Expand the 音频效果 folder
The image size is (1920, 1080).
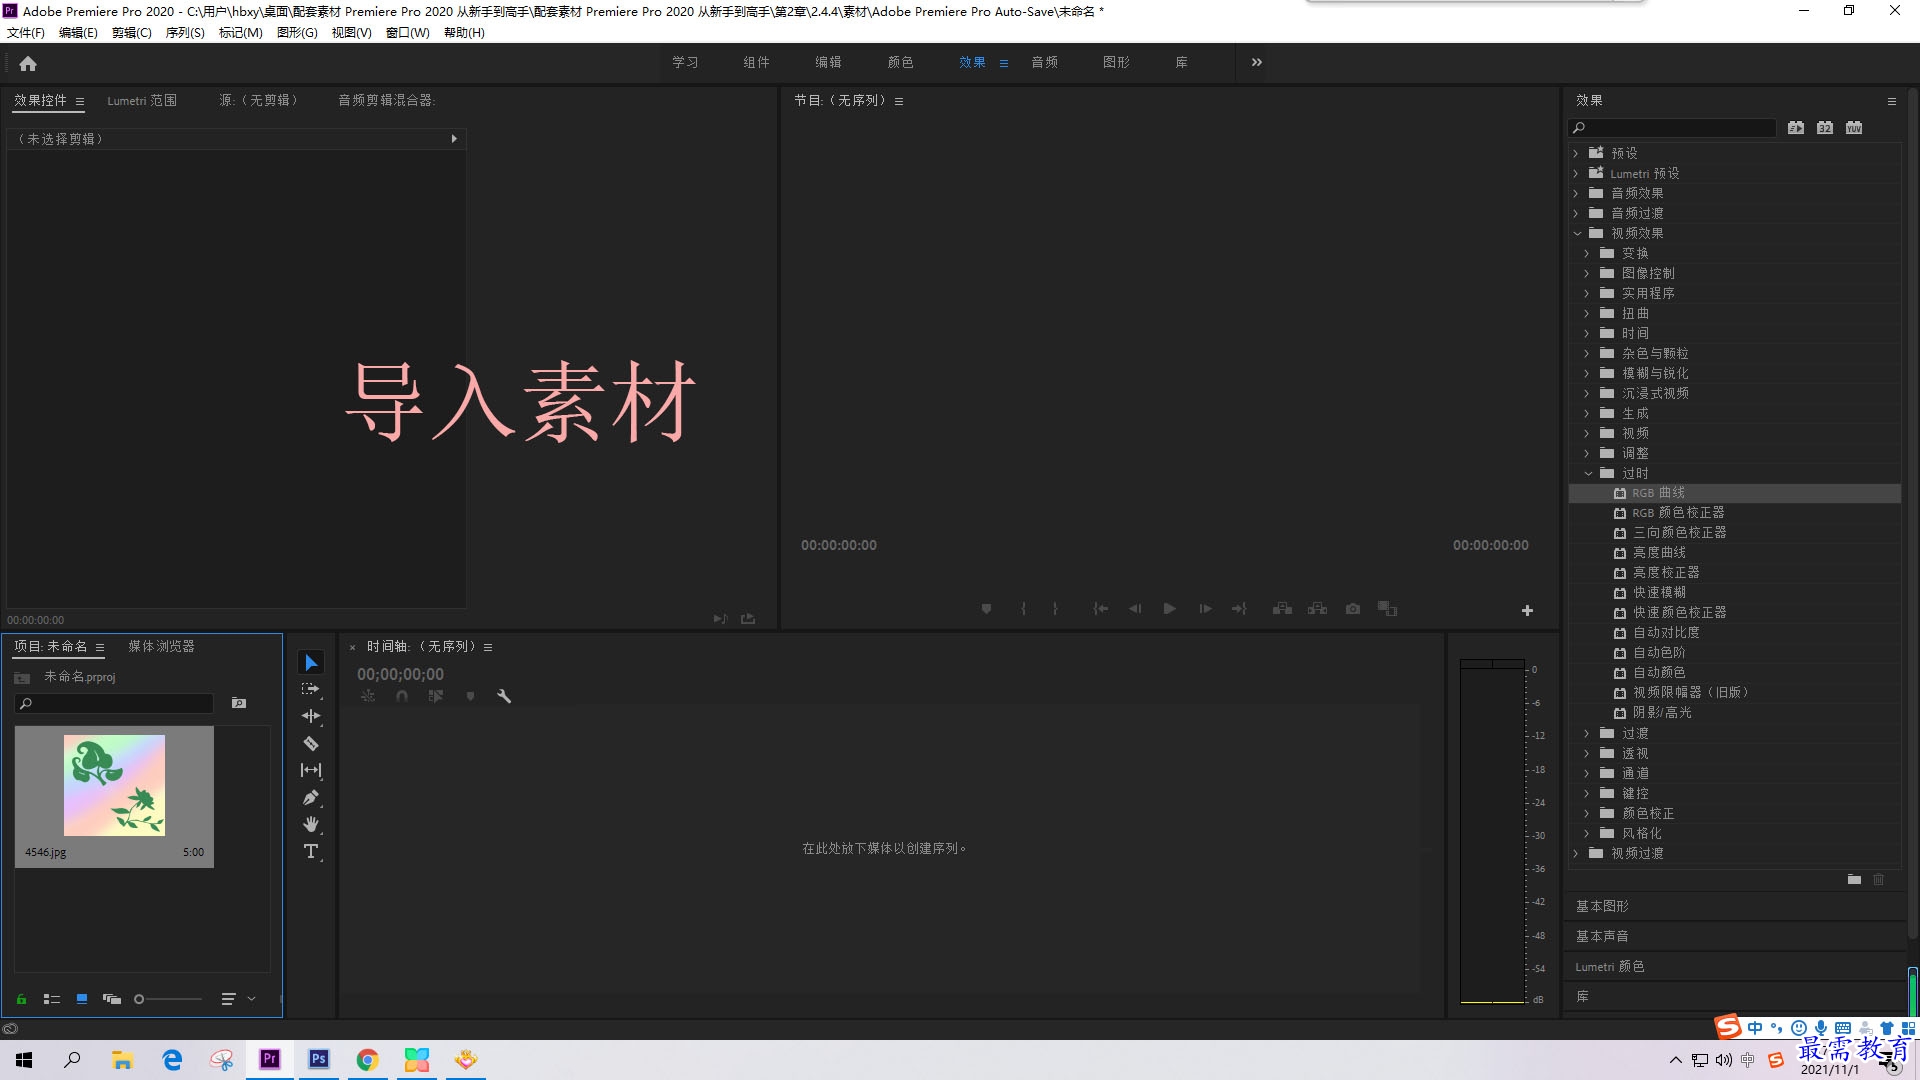(1576, 194)
